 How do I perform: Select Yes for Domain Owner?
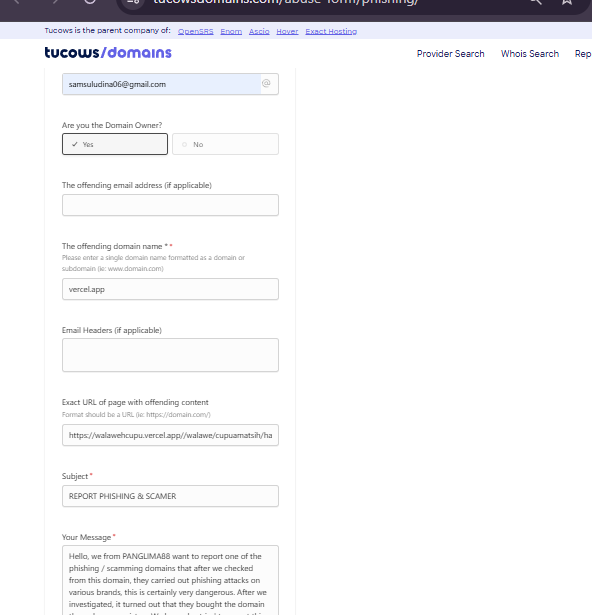(x=115, y=144)
